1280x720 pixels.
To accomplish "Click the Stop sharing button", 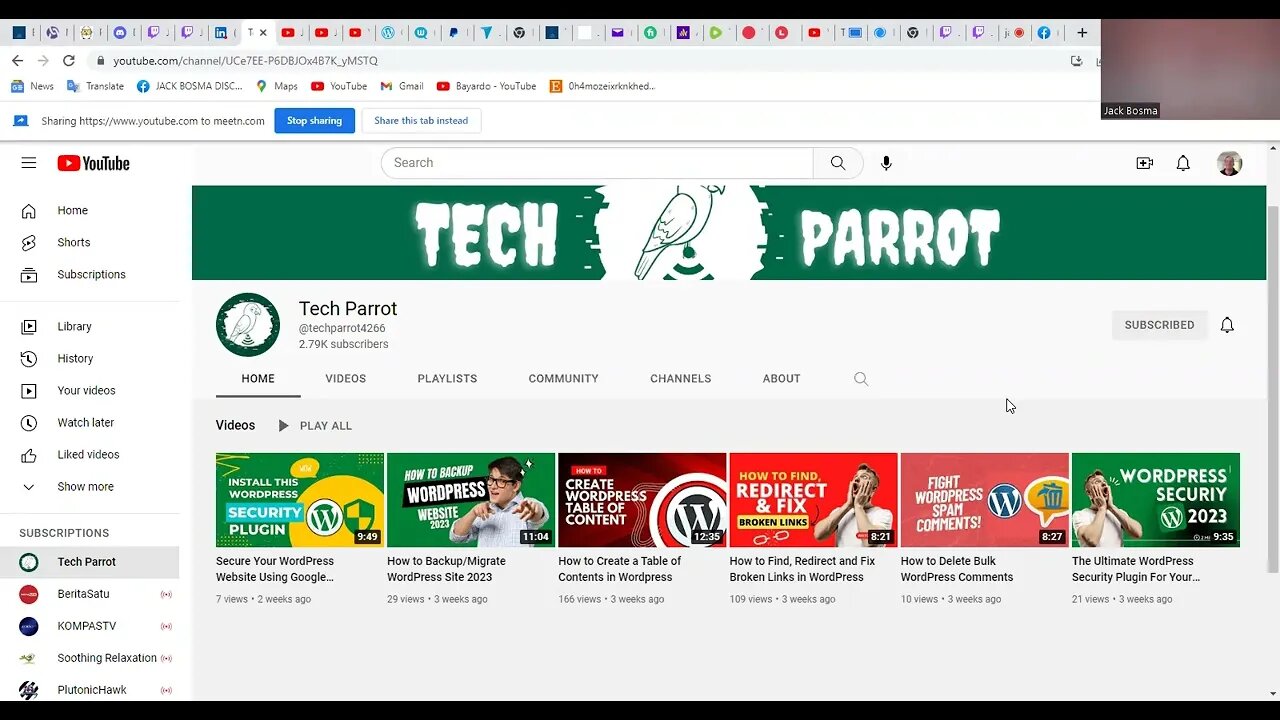I will click(x=314, y=121).
